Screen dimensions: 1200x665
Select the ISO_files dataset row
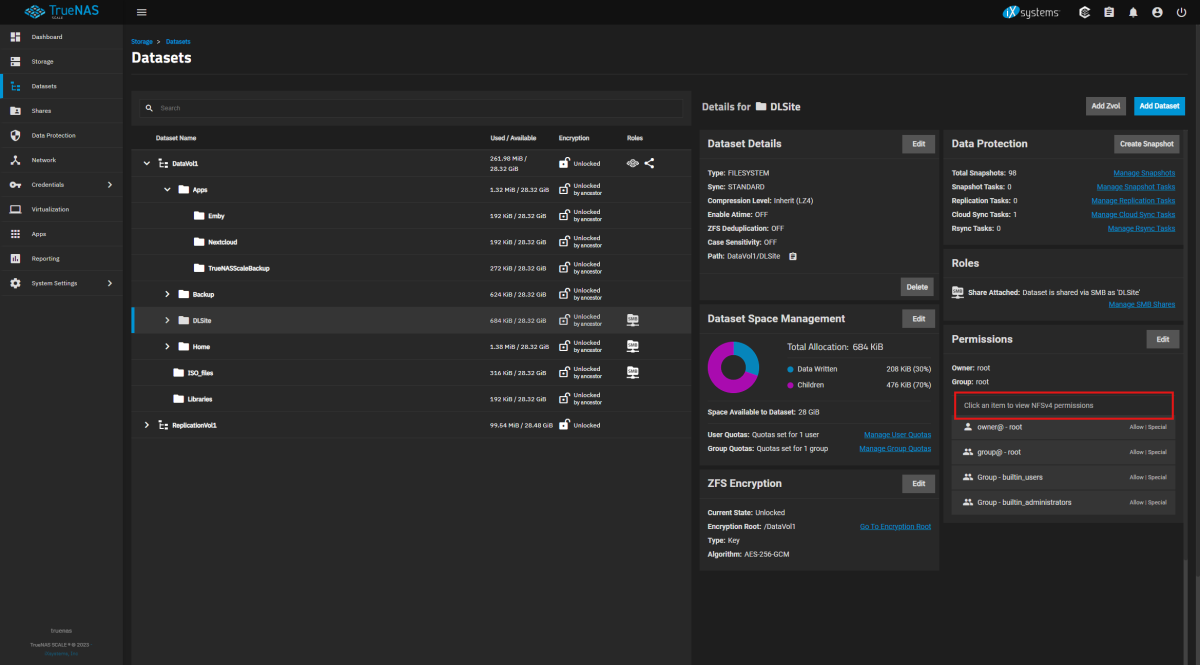pos(411,373)
